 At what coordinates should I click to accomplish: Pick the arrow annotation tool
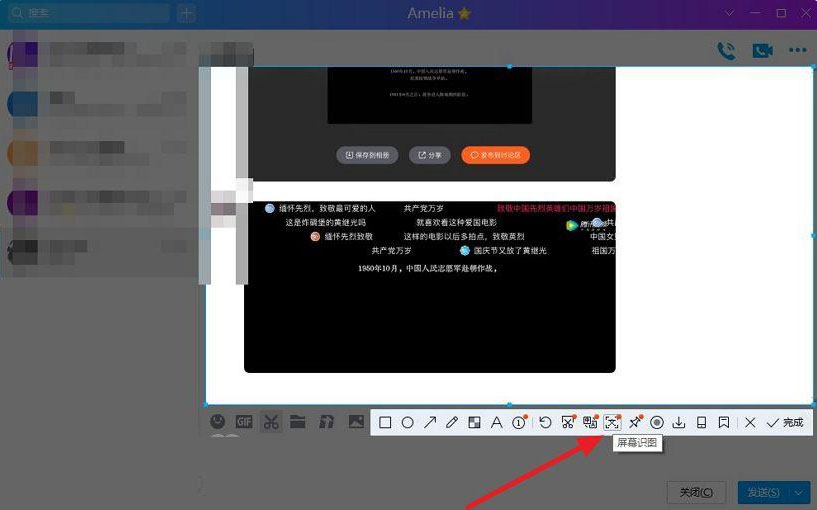tap(430, 423)
